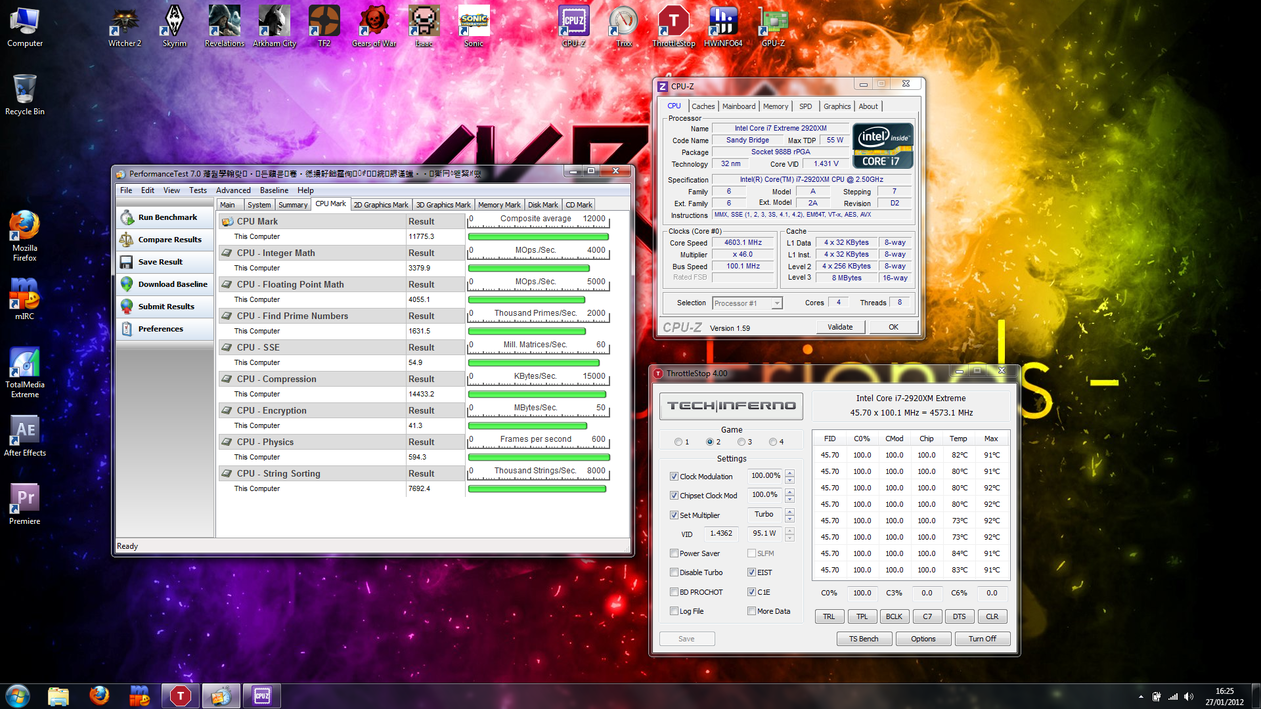Enable Log File checkbox
The width and height of the screenshot is (1261, 709).
674,611
